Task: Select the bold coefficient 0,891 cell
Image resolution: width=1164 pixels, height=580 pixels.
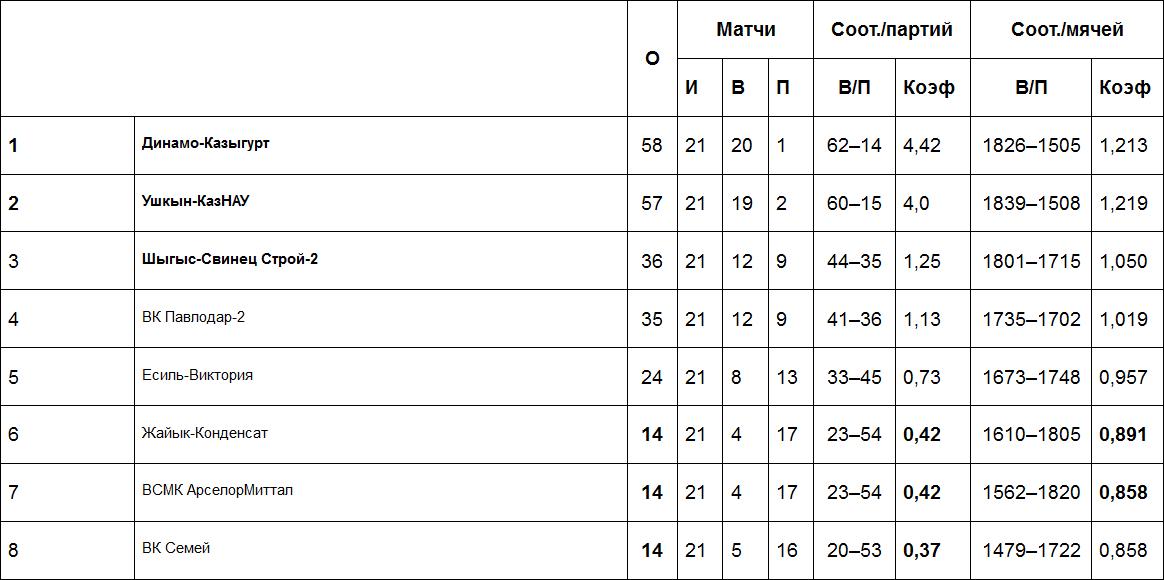Action: pos(1123,434)
